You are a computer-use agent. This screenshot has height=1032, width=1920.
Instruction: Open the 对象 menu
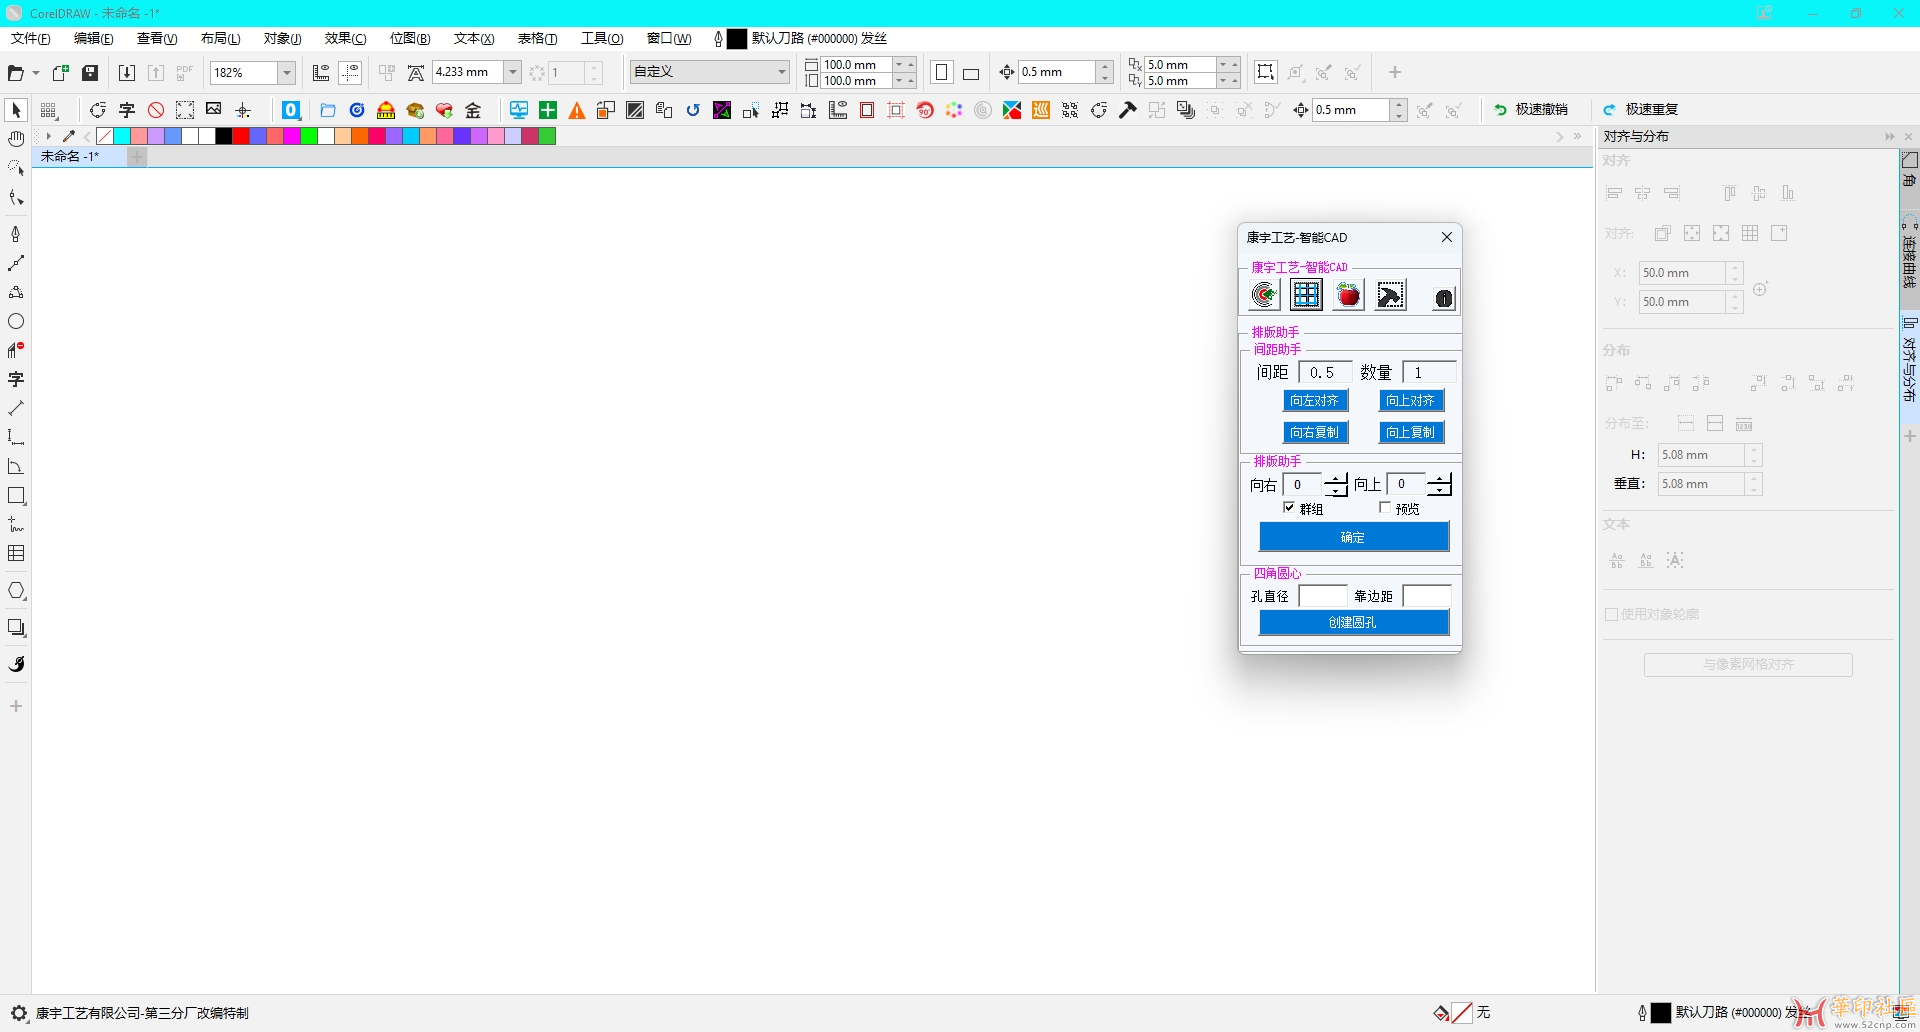point(283,38)
